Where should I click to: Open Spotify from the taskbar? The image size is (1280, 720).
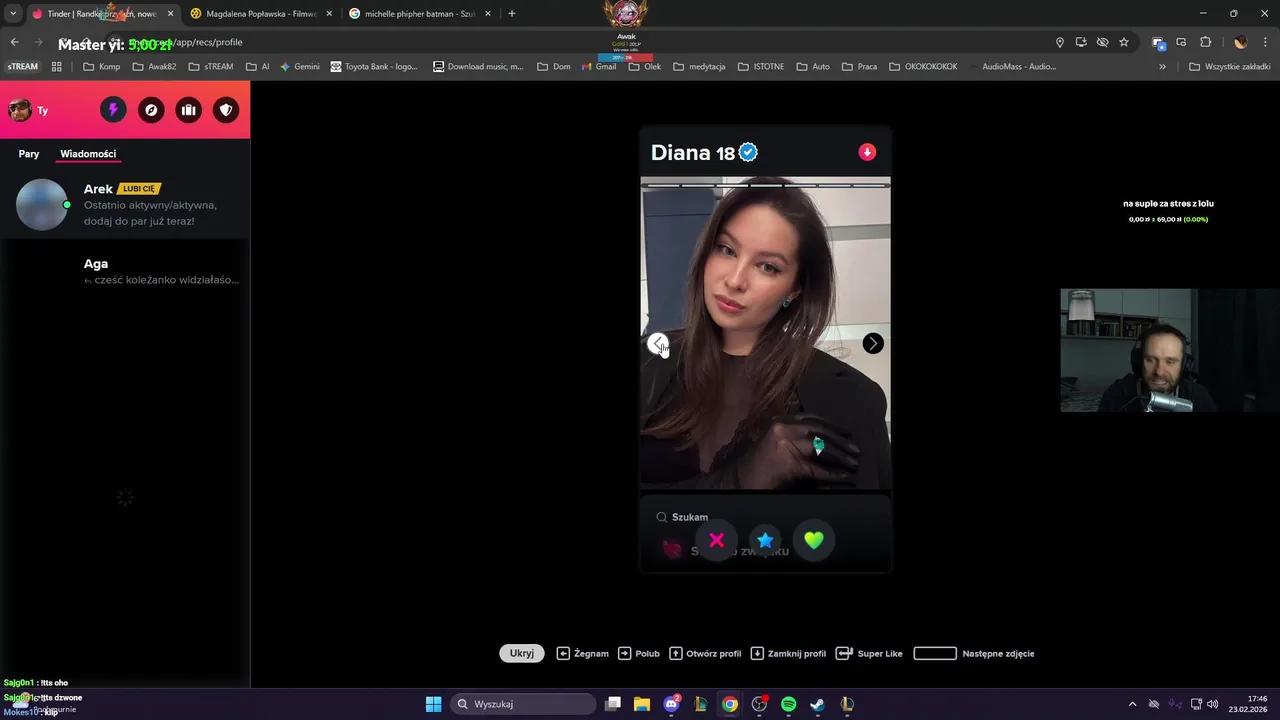click(x=788, y=704)
